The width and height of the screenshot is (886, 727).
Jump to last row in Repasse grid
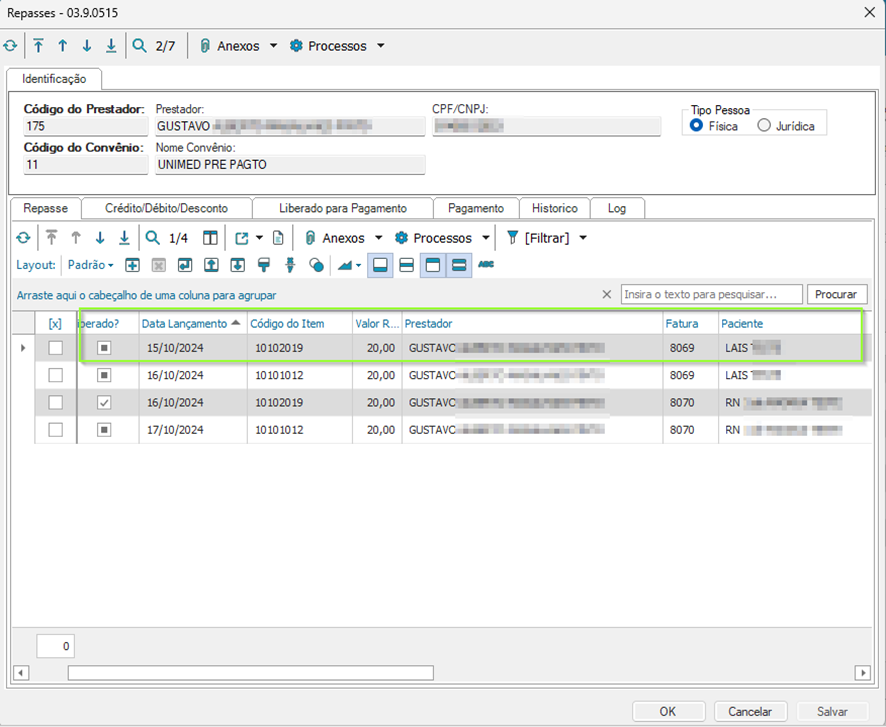pyautogui.click(x=124, y=238)
